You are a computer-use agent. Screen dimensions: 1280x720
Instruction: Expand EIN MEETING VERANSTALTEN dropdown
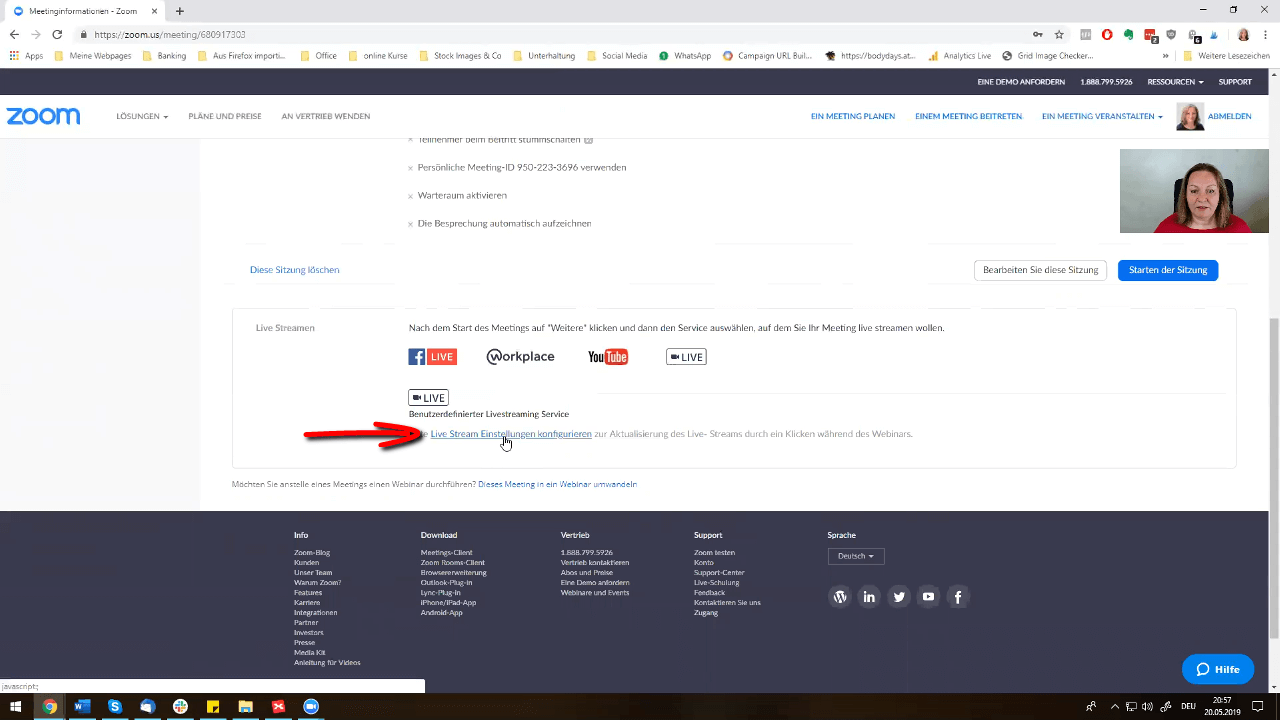pos(1102,116)
